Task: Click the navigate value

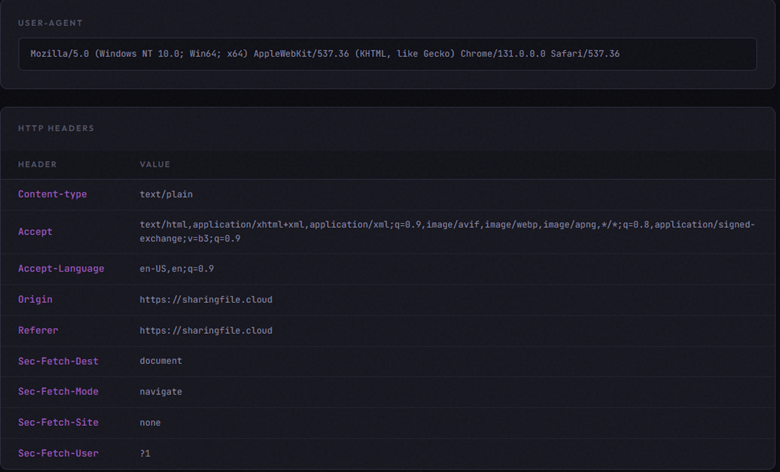Action: point(161,392)
